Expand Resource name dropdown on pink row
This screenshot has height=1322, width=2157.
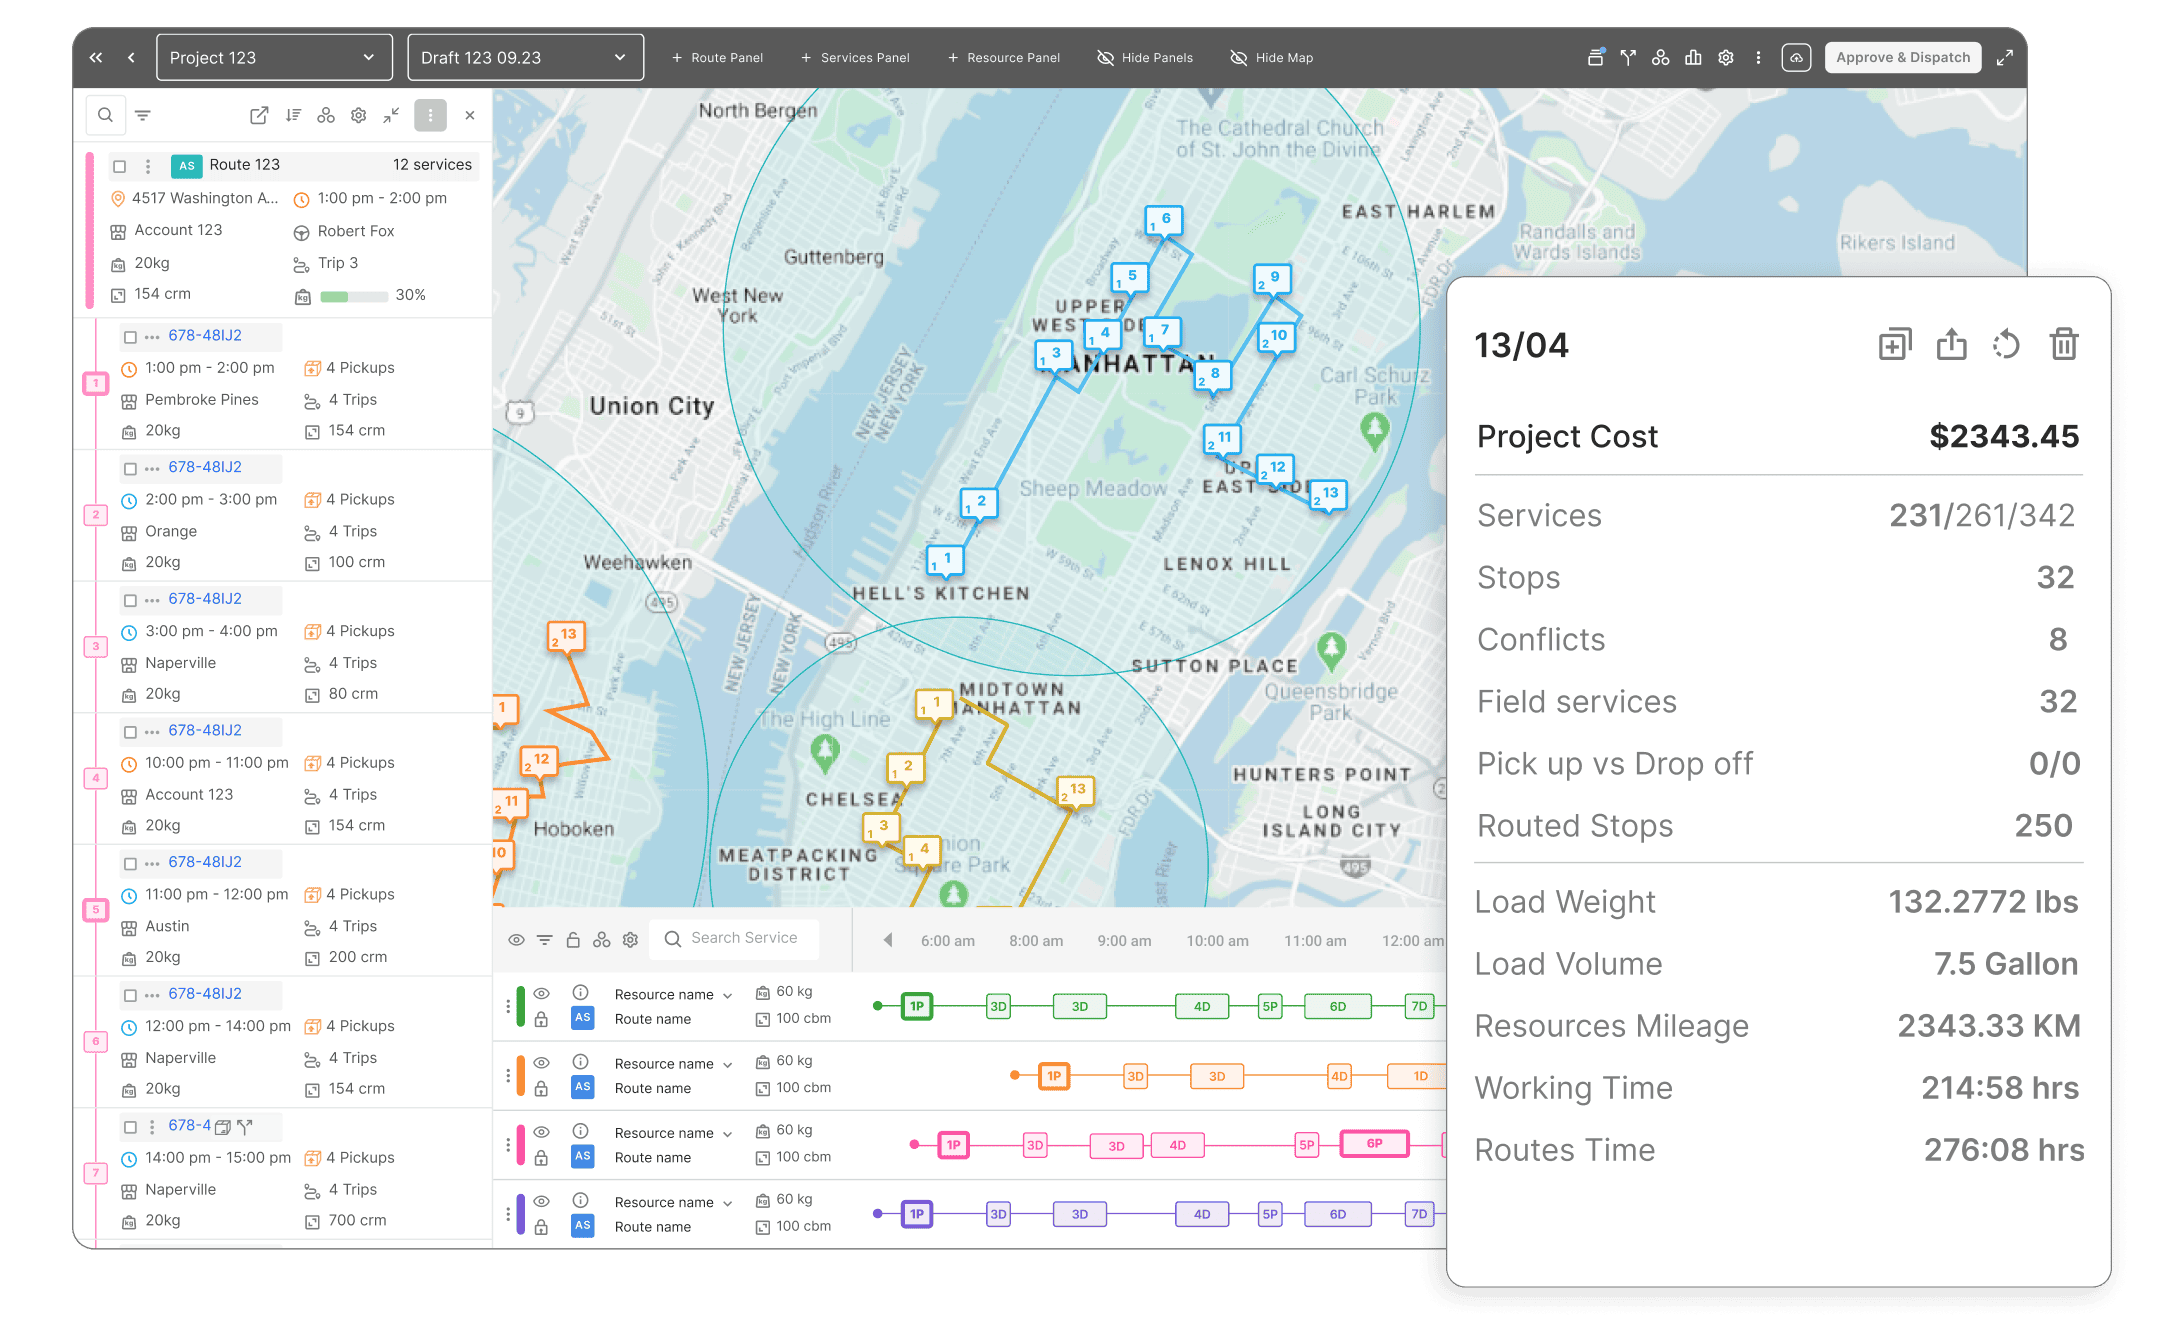728,1133
